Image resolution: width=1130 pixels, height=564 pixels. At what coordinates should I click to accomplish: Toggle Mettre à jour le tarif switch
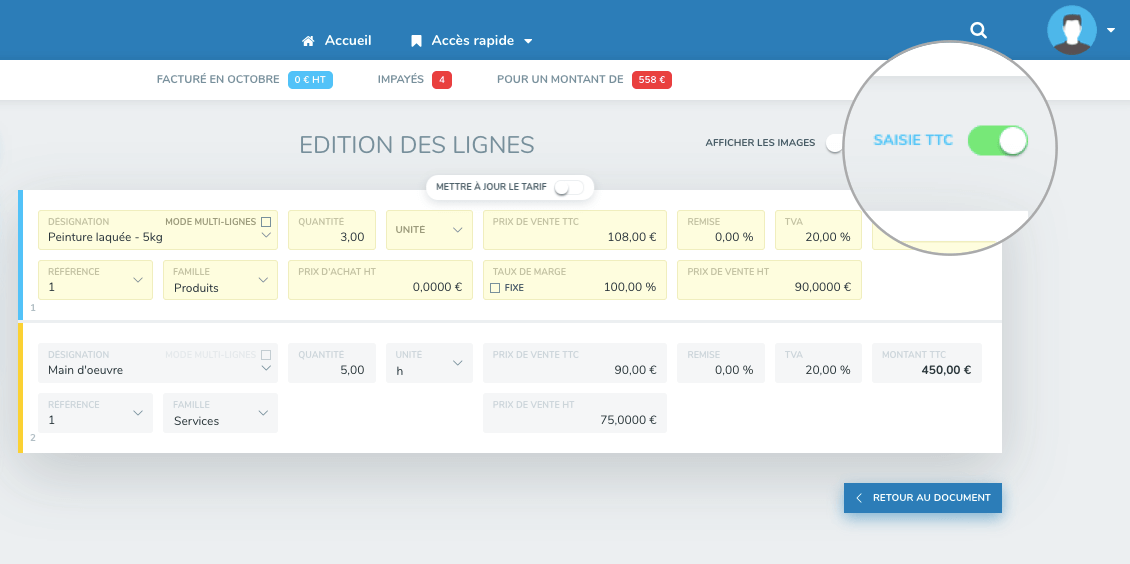tap(568, 187)
